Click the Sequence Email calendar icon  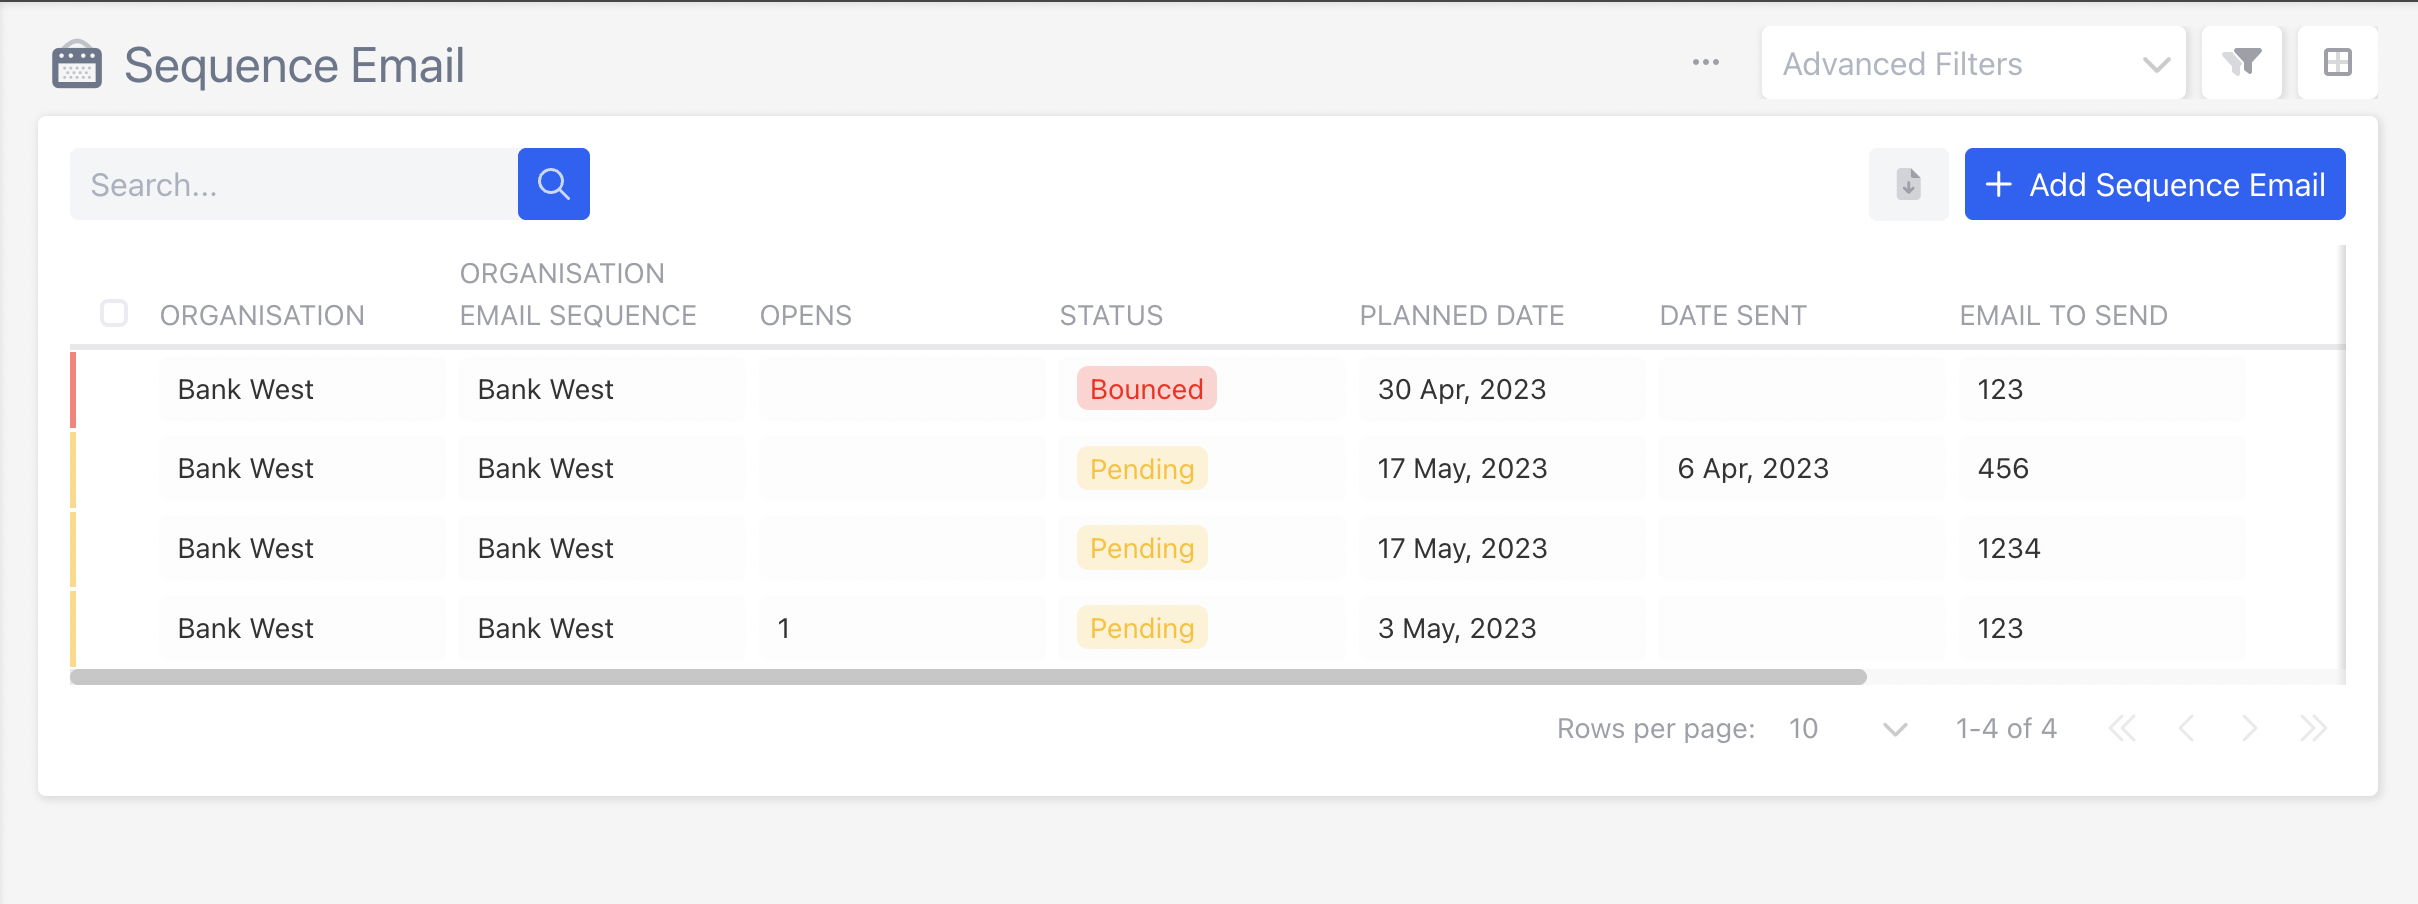[x=77, y=65]
